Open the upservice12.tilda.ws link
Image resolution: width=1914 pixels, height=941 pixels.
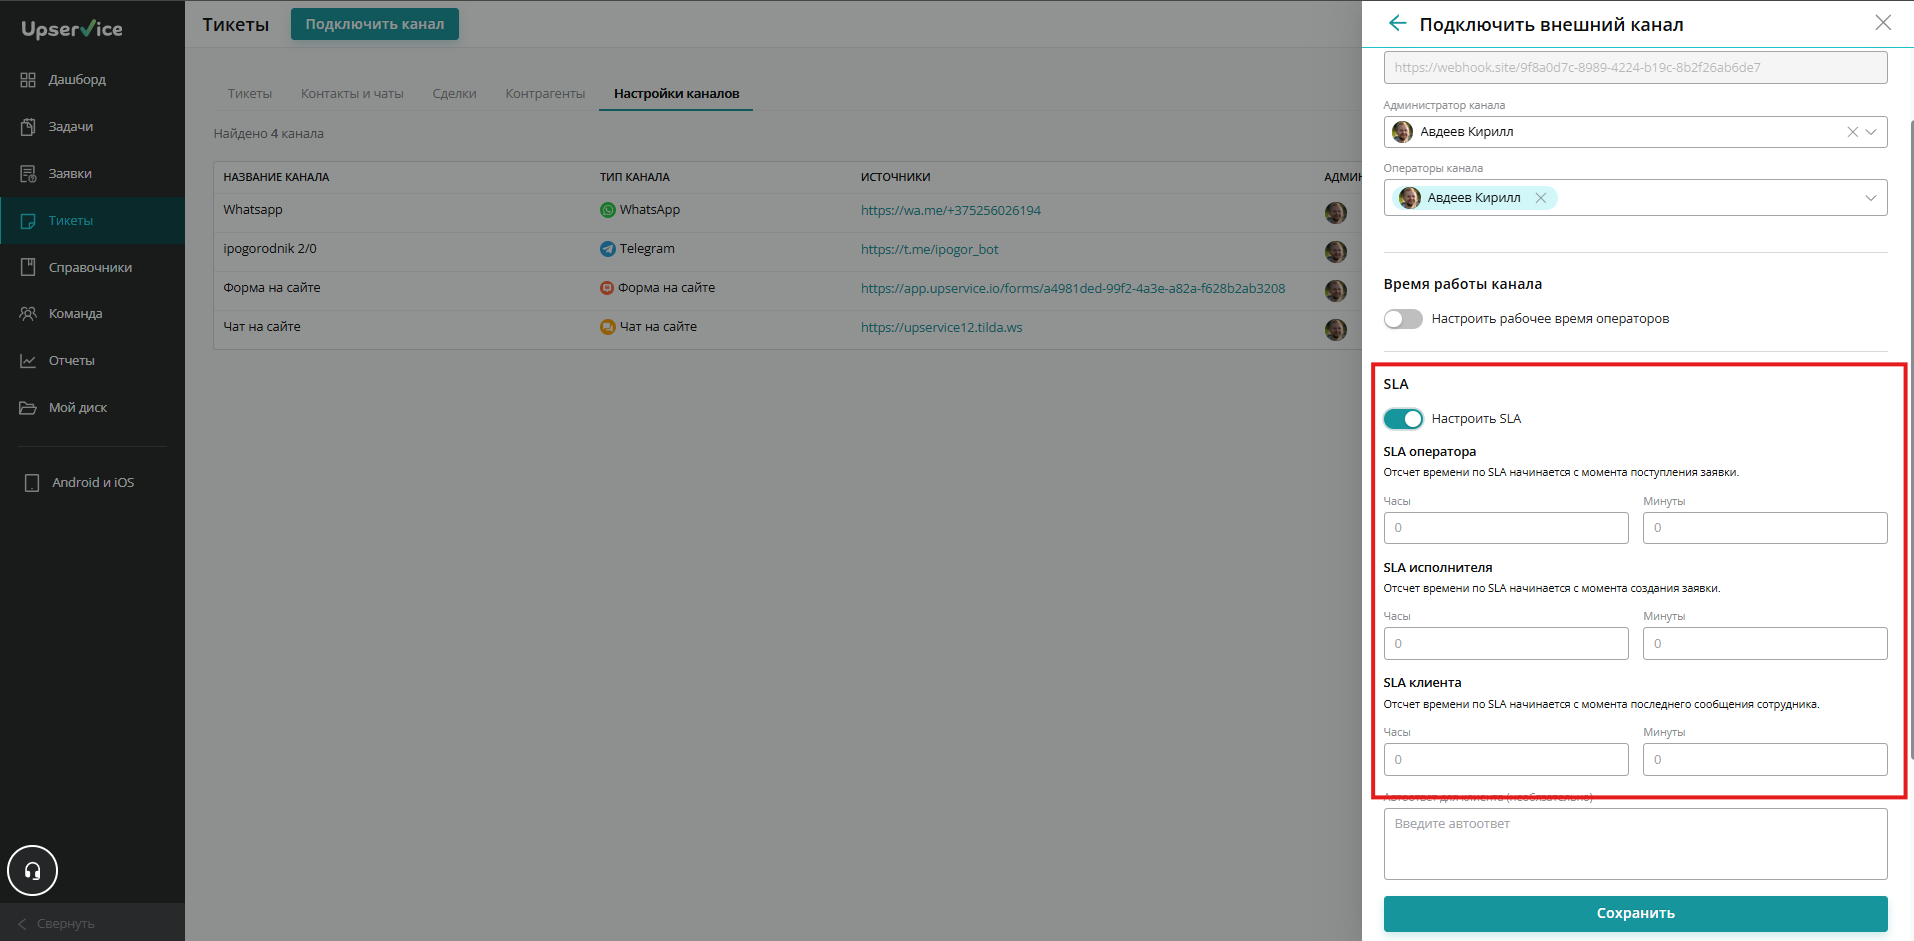click(942, 328)
